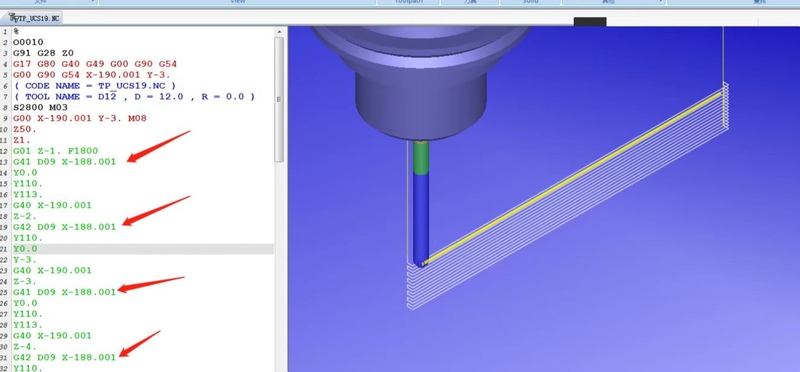Viewport: 800px width, 372px height.
Task: Select the G91 G28 Z0 line
Action: click(43, 53)
